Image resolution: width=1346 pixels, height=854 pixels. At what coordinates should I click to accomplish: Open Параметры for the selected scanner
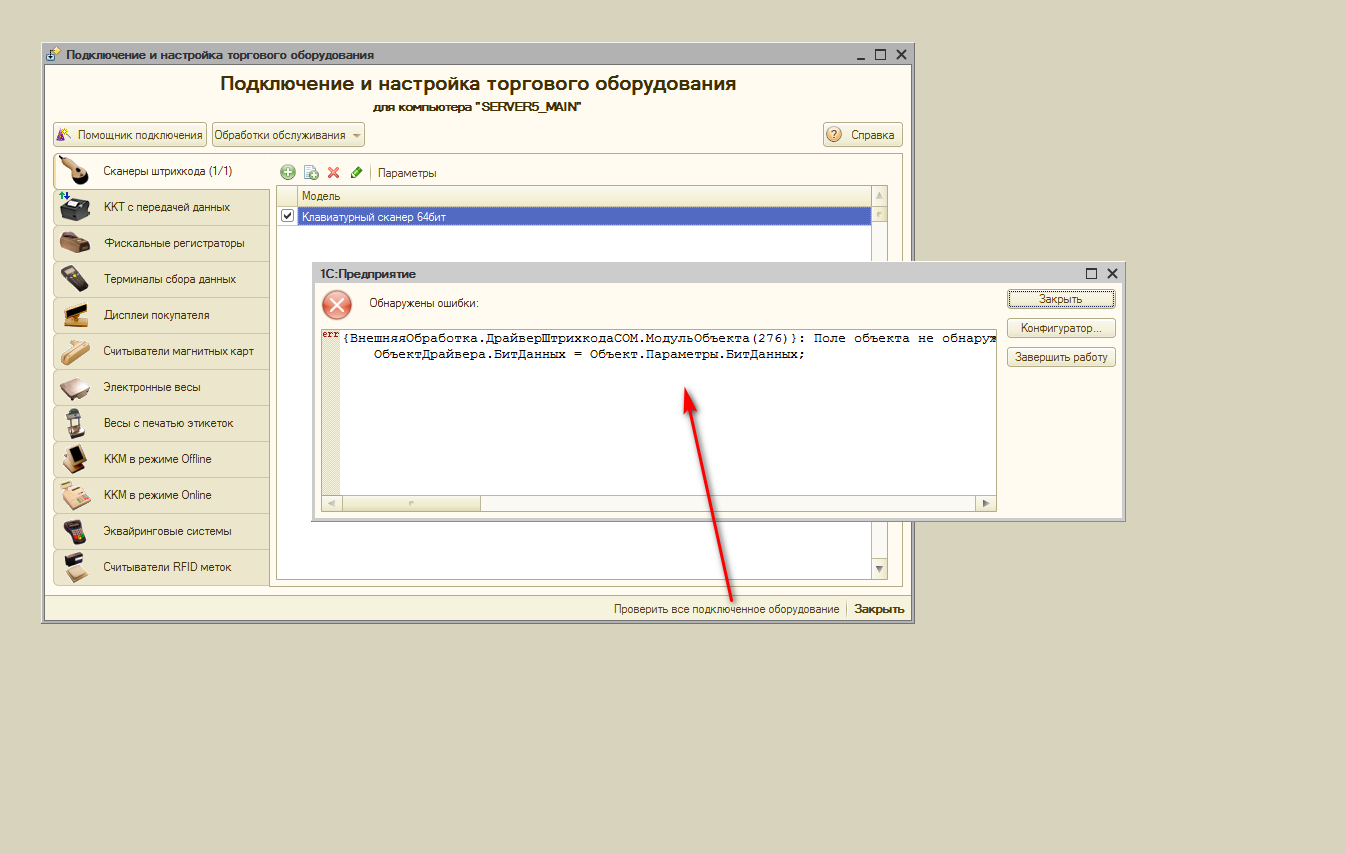(407, 173)
